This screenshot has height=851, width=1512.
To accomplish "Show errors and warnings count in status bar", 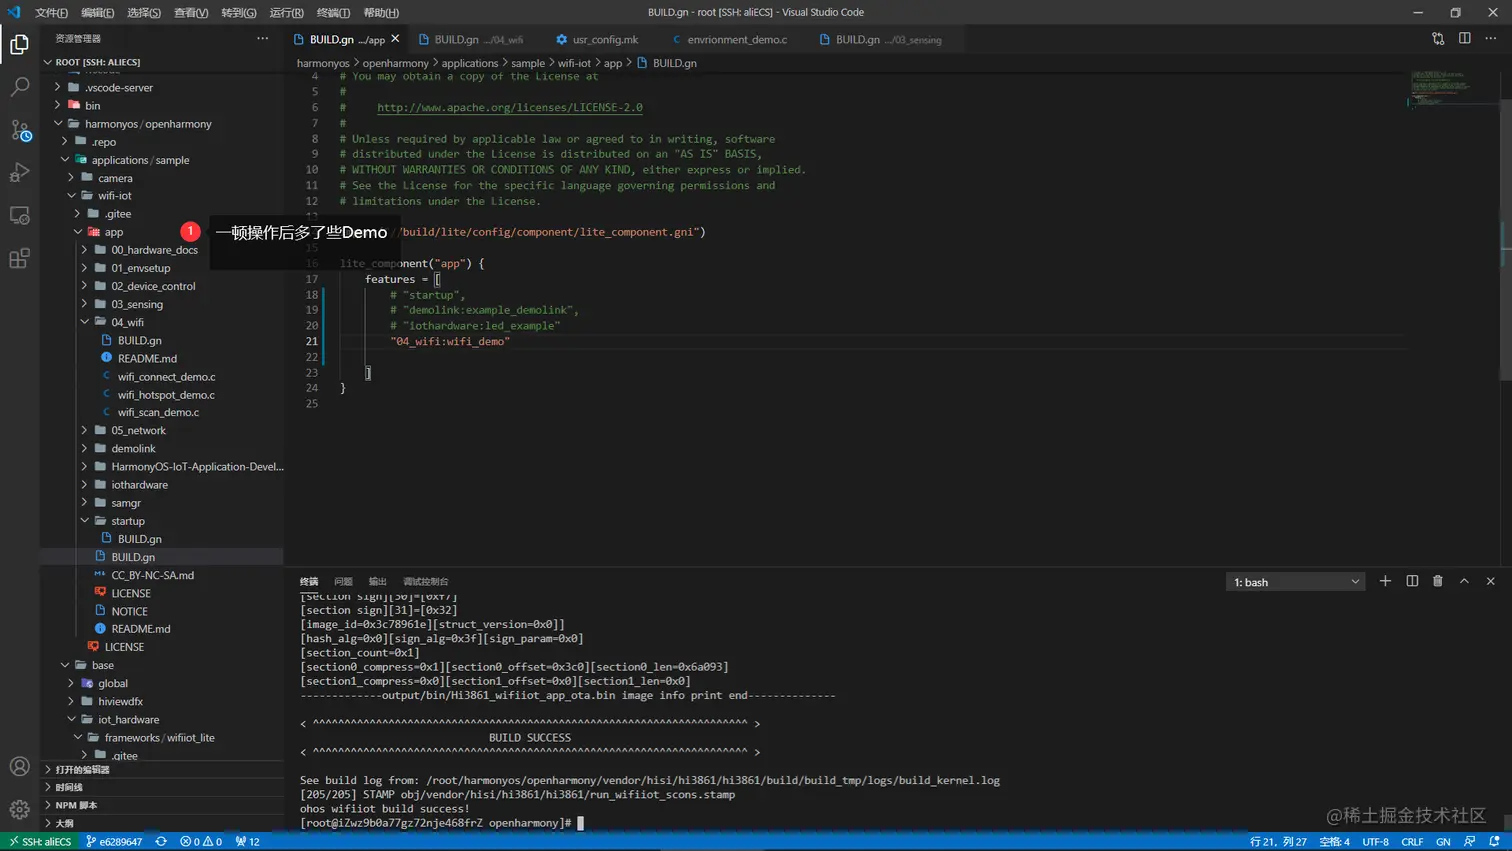I will [x=201, y=842].
